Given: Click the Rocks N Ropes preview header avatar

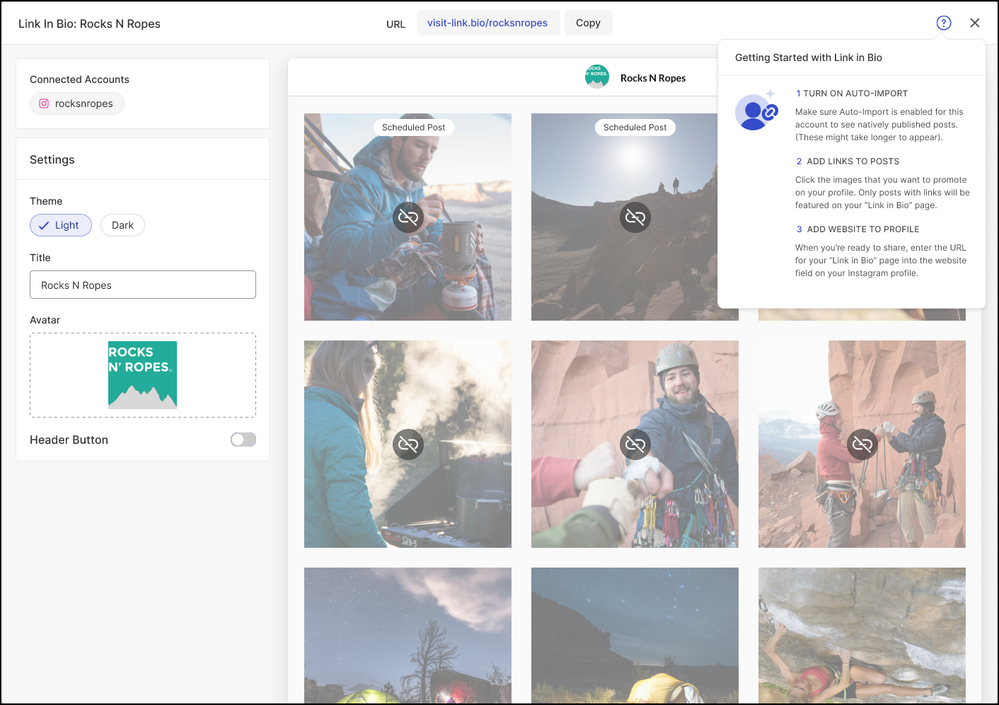Looking at the screenshot, I should pos(597,77).
